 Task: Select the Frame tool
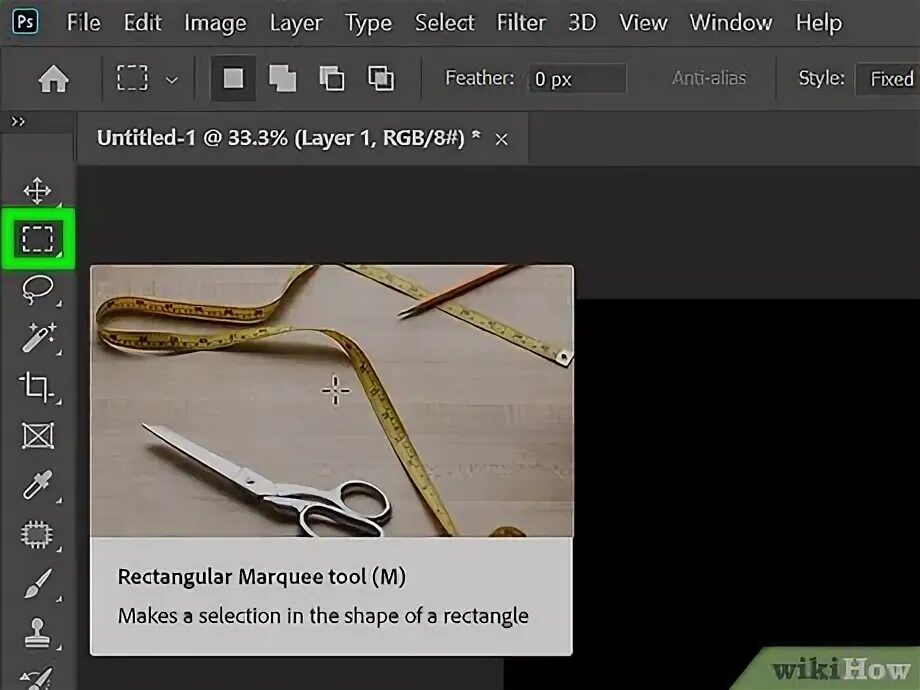tap(38, 436)
